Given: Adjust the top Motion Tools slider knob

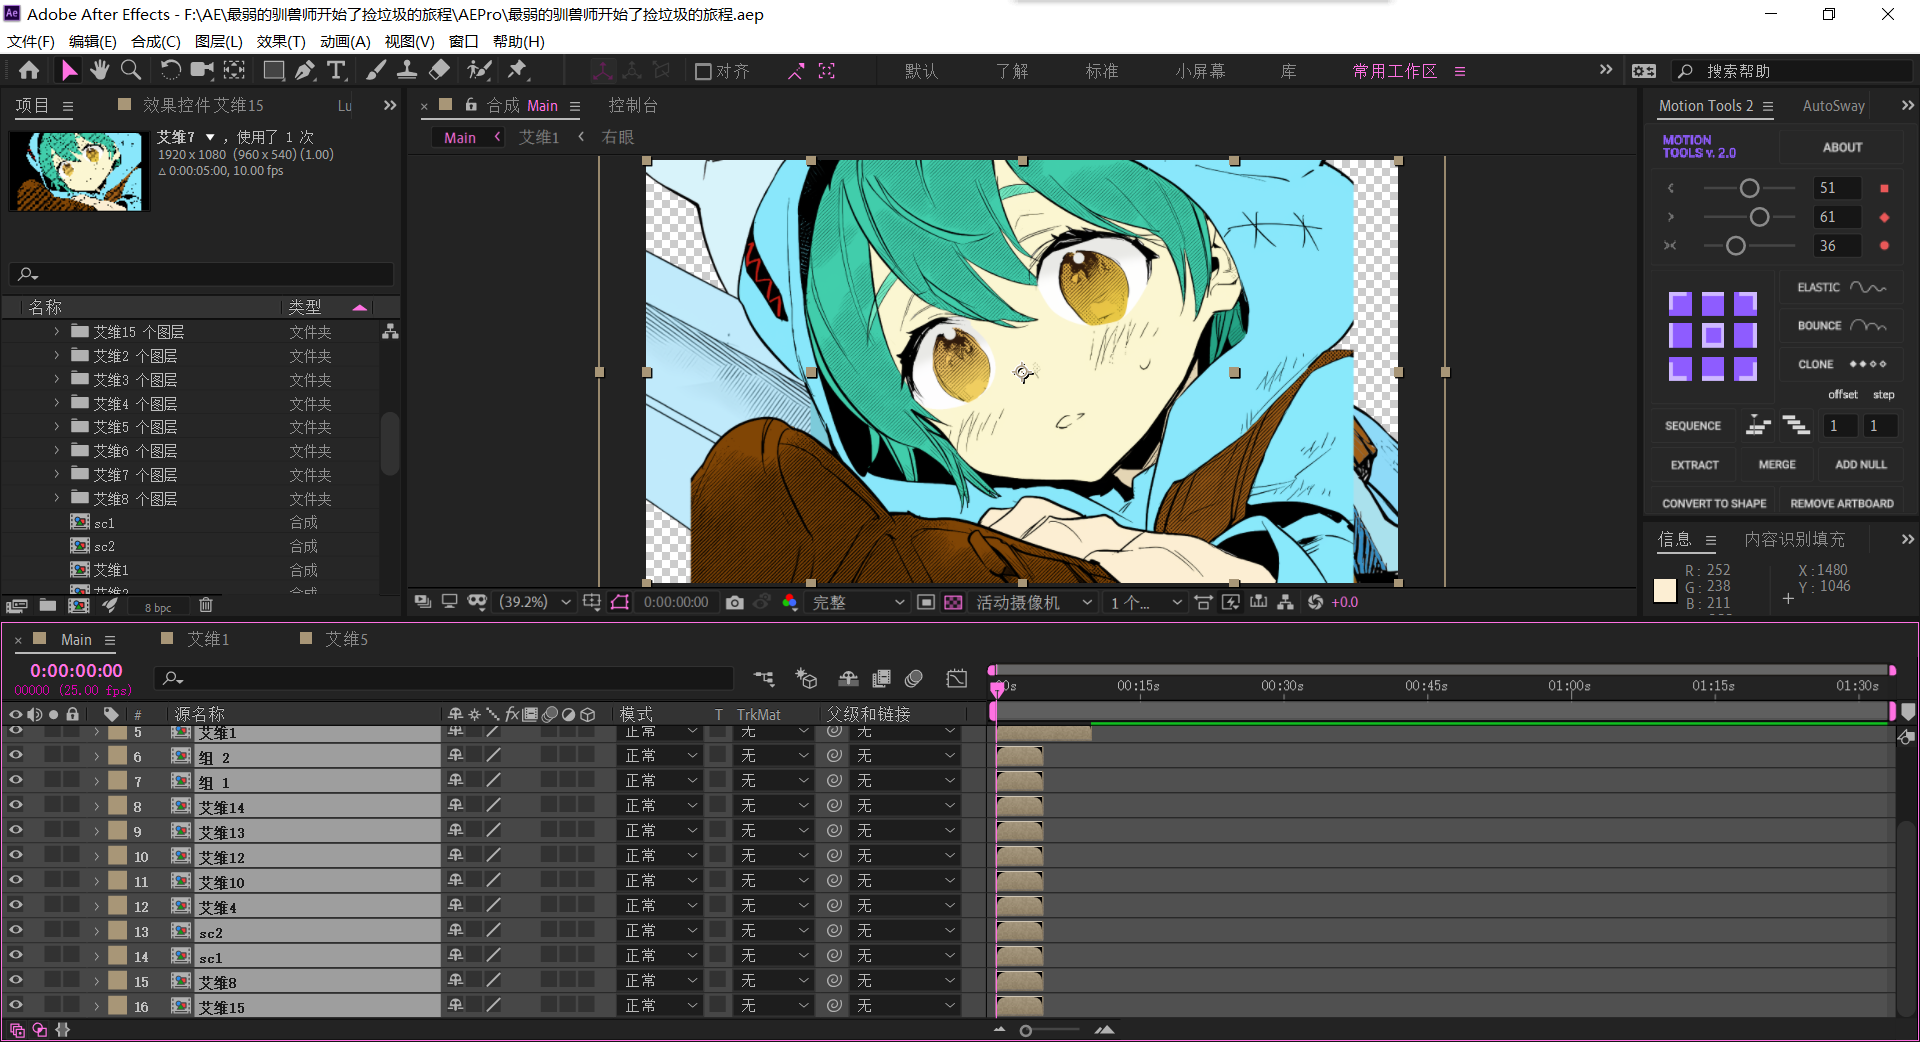Looking at the screenshot, I should tap(1749, 188).
